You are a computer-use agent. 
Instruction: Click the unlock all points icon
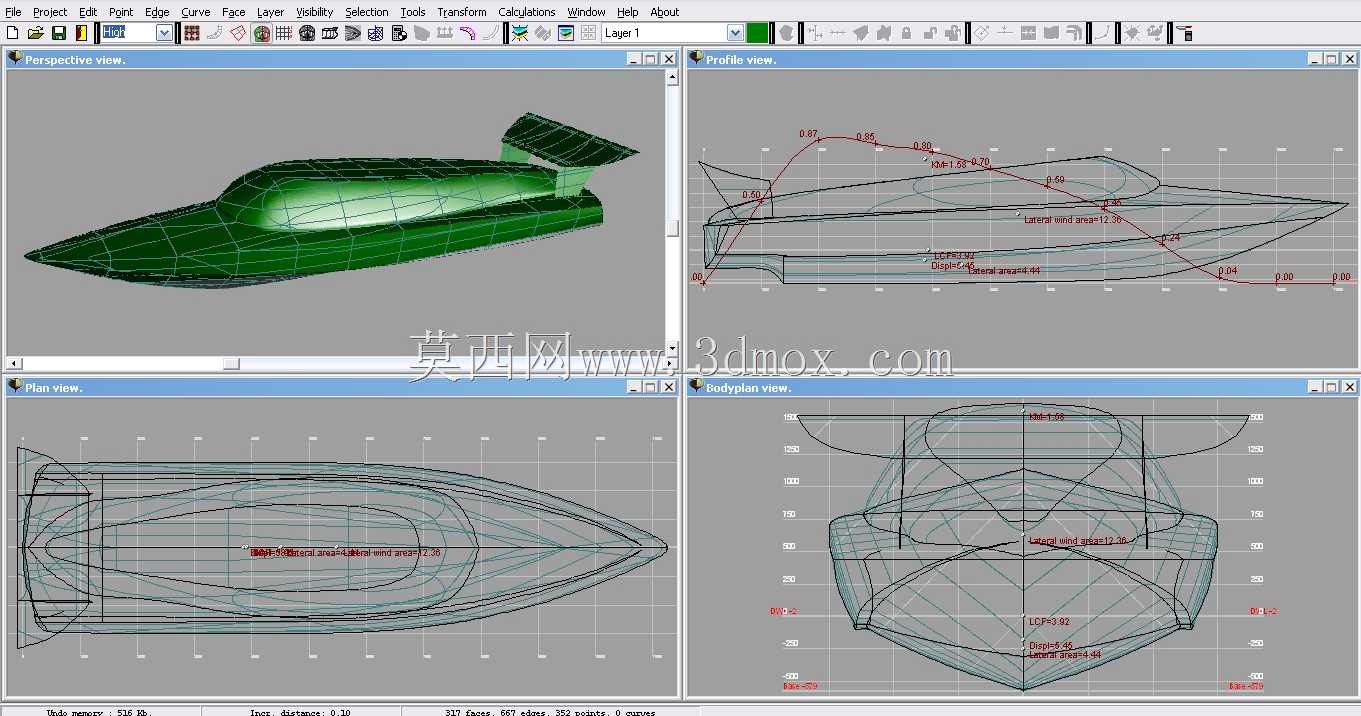[x=952, y=33]
